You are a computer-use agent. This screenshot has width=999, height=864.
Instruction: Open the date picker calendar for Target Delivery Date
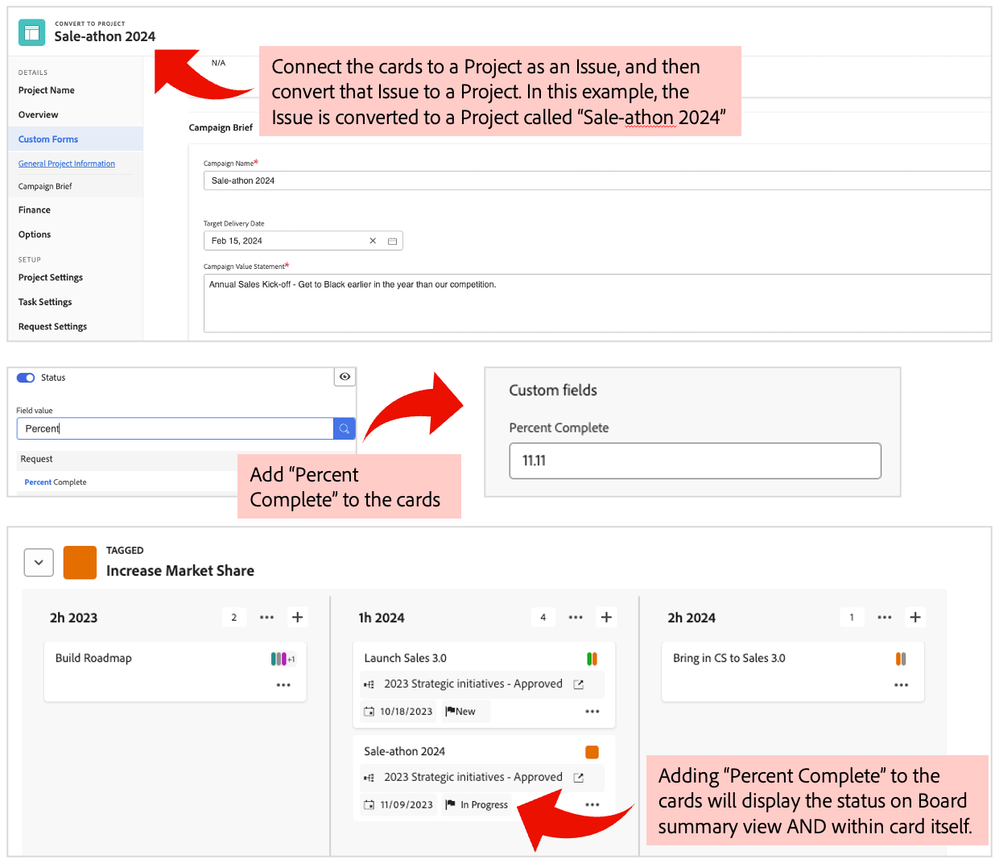point(391,240)
